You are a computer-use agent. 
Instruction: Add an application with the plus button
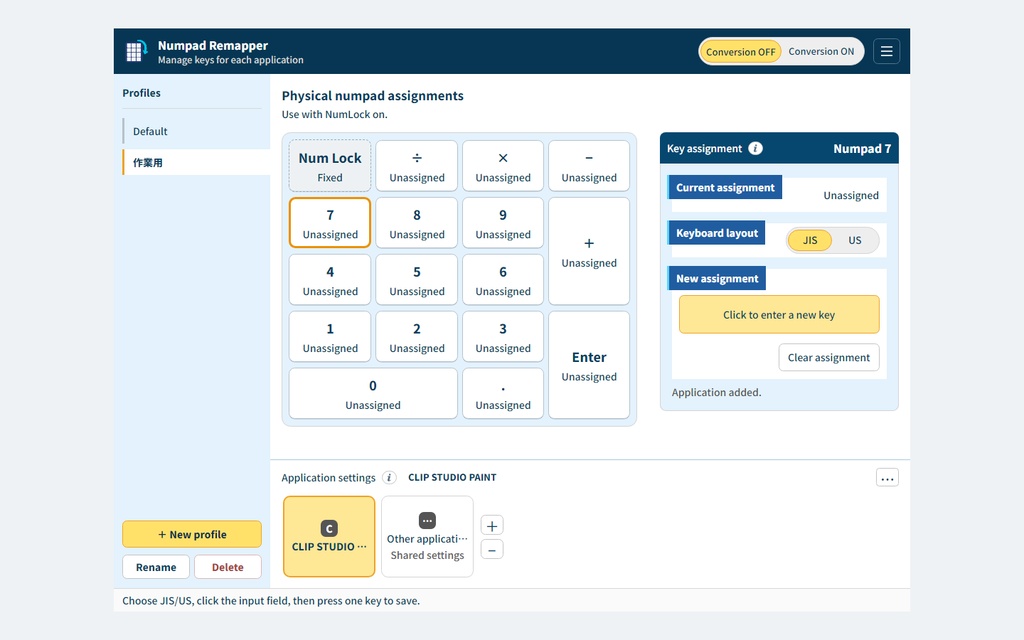pyautogui.click(x=492, y=526)
